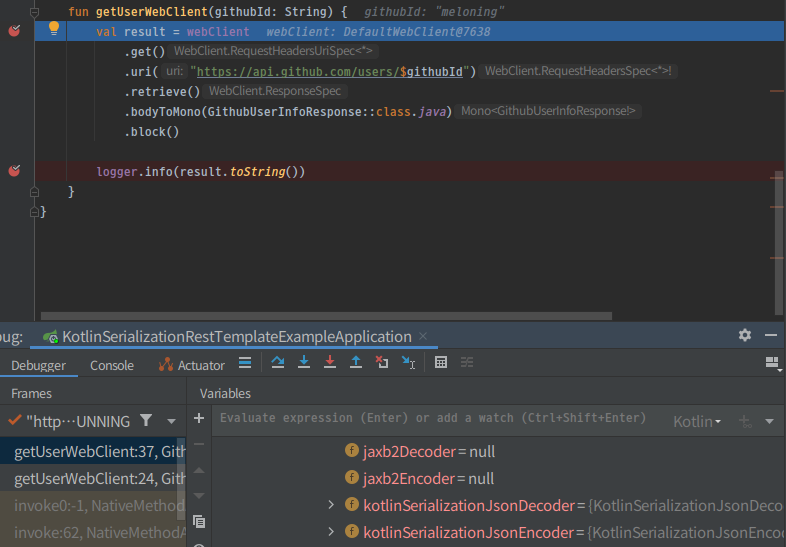The width and height of the screenshot is (786, 547).
Task: Click the editor horizontal scrollbar
Action: (326, 316)
